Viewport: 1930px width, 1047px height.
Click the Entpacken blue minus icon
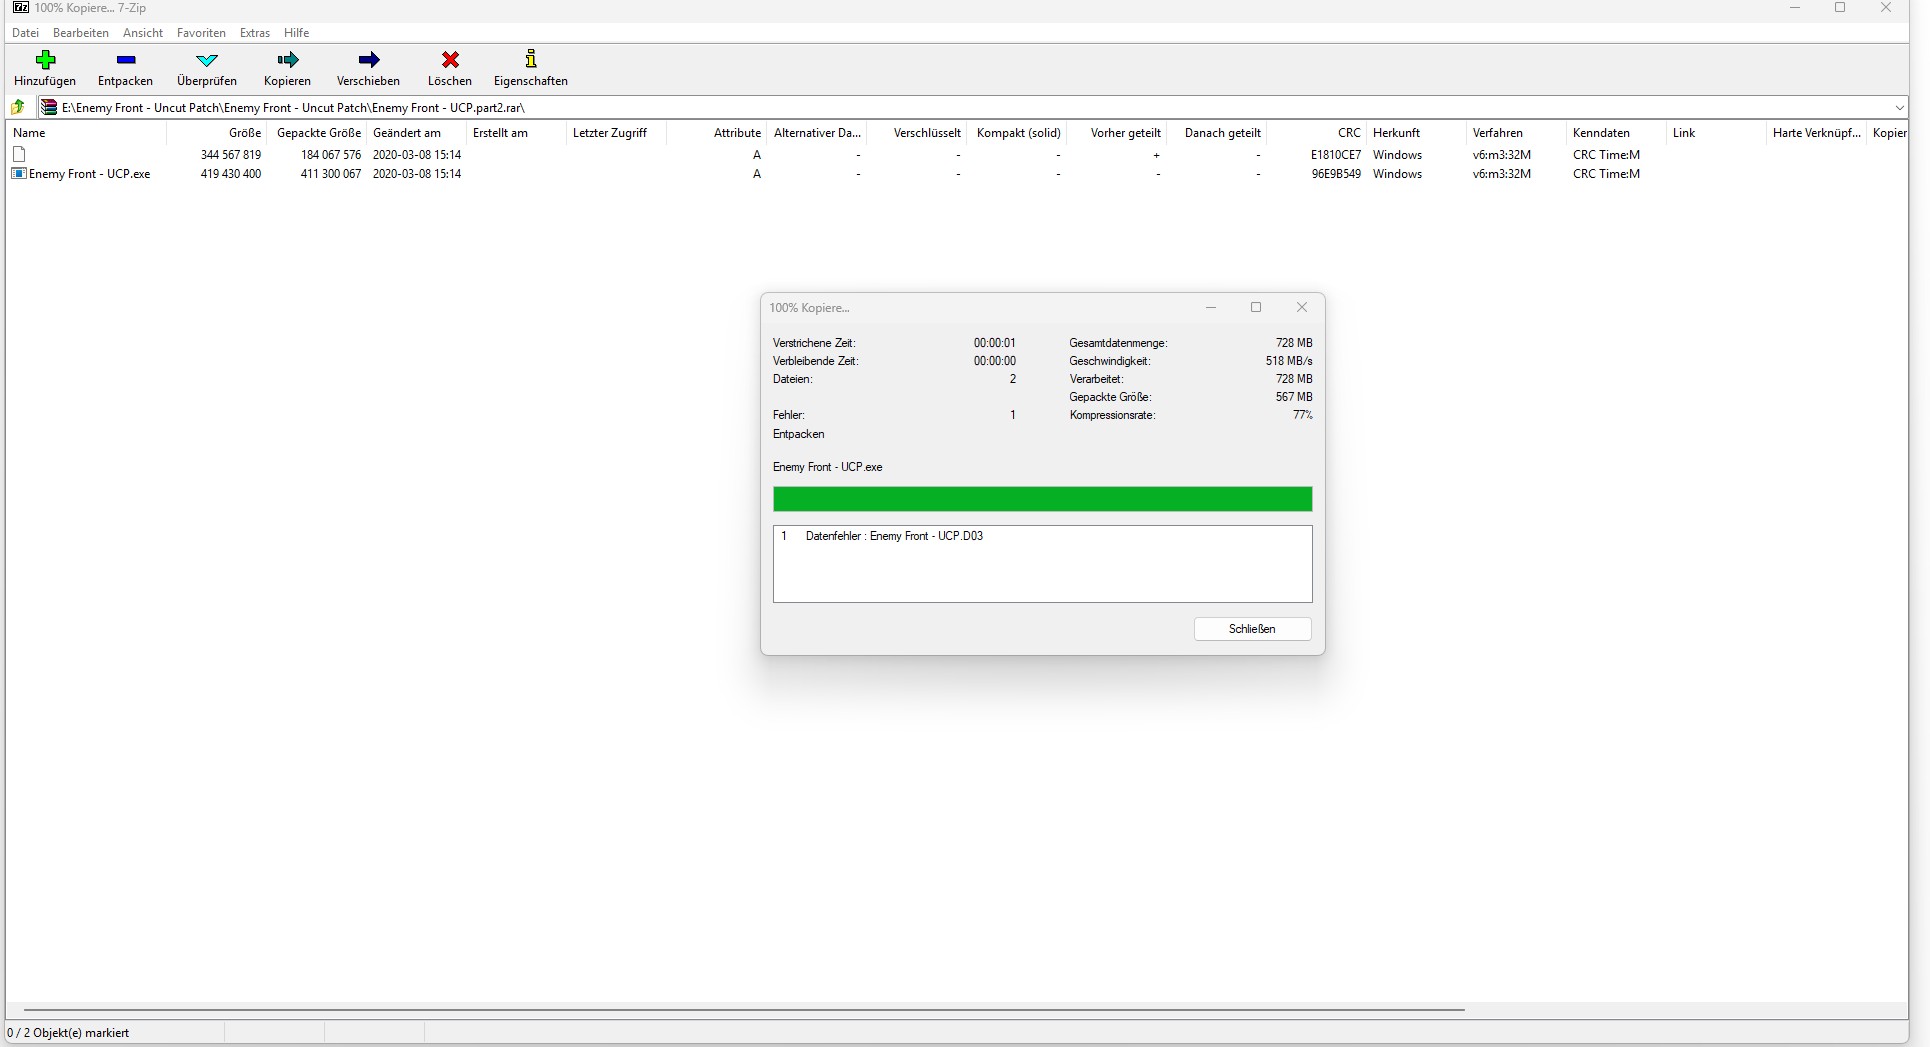[125, 60]
